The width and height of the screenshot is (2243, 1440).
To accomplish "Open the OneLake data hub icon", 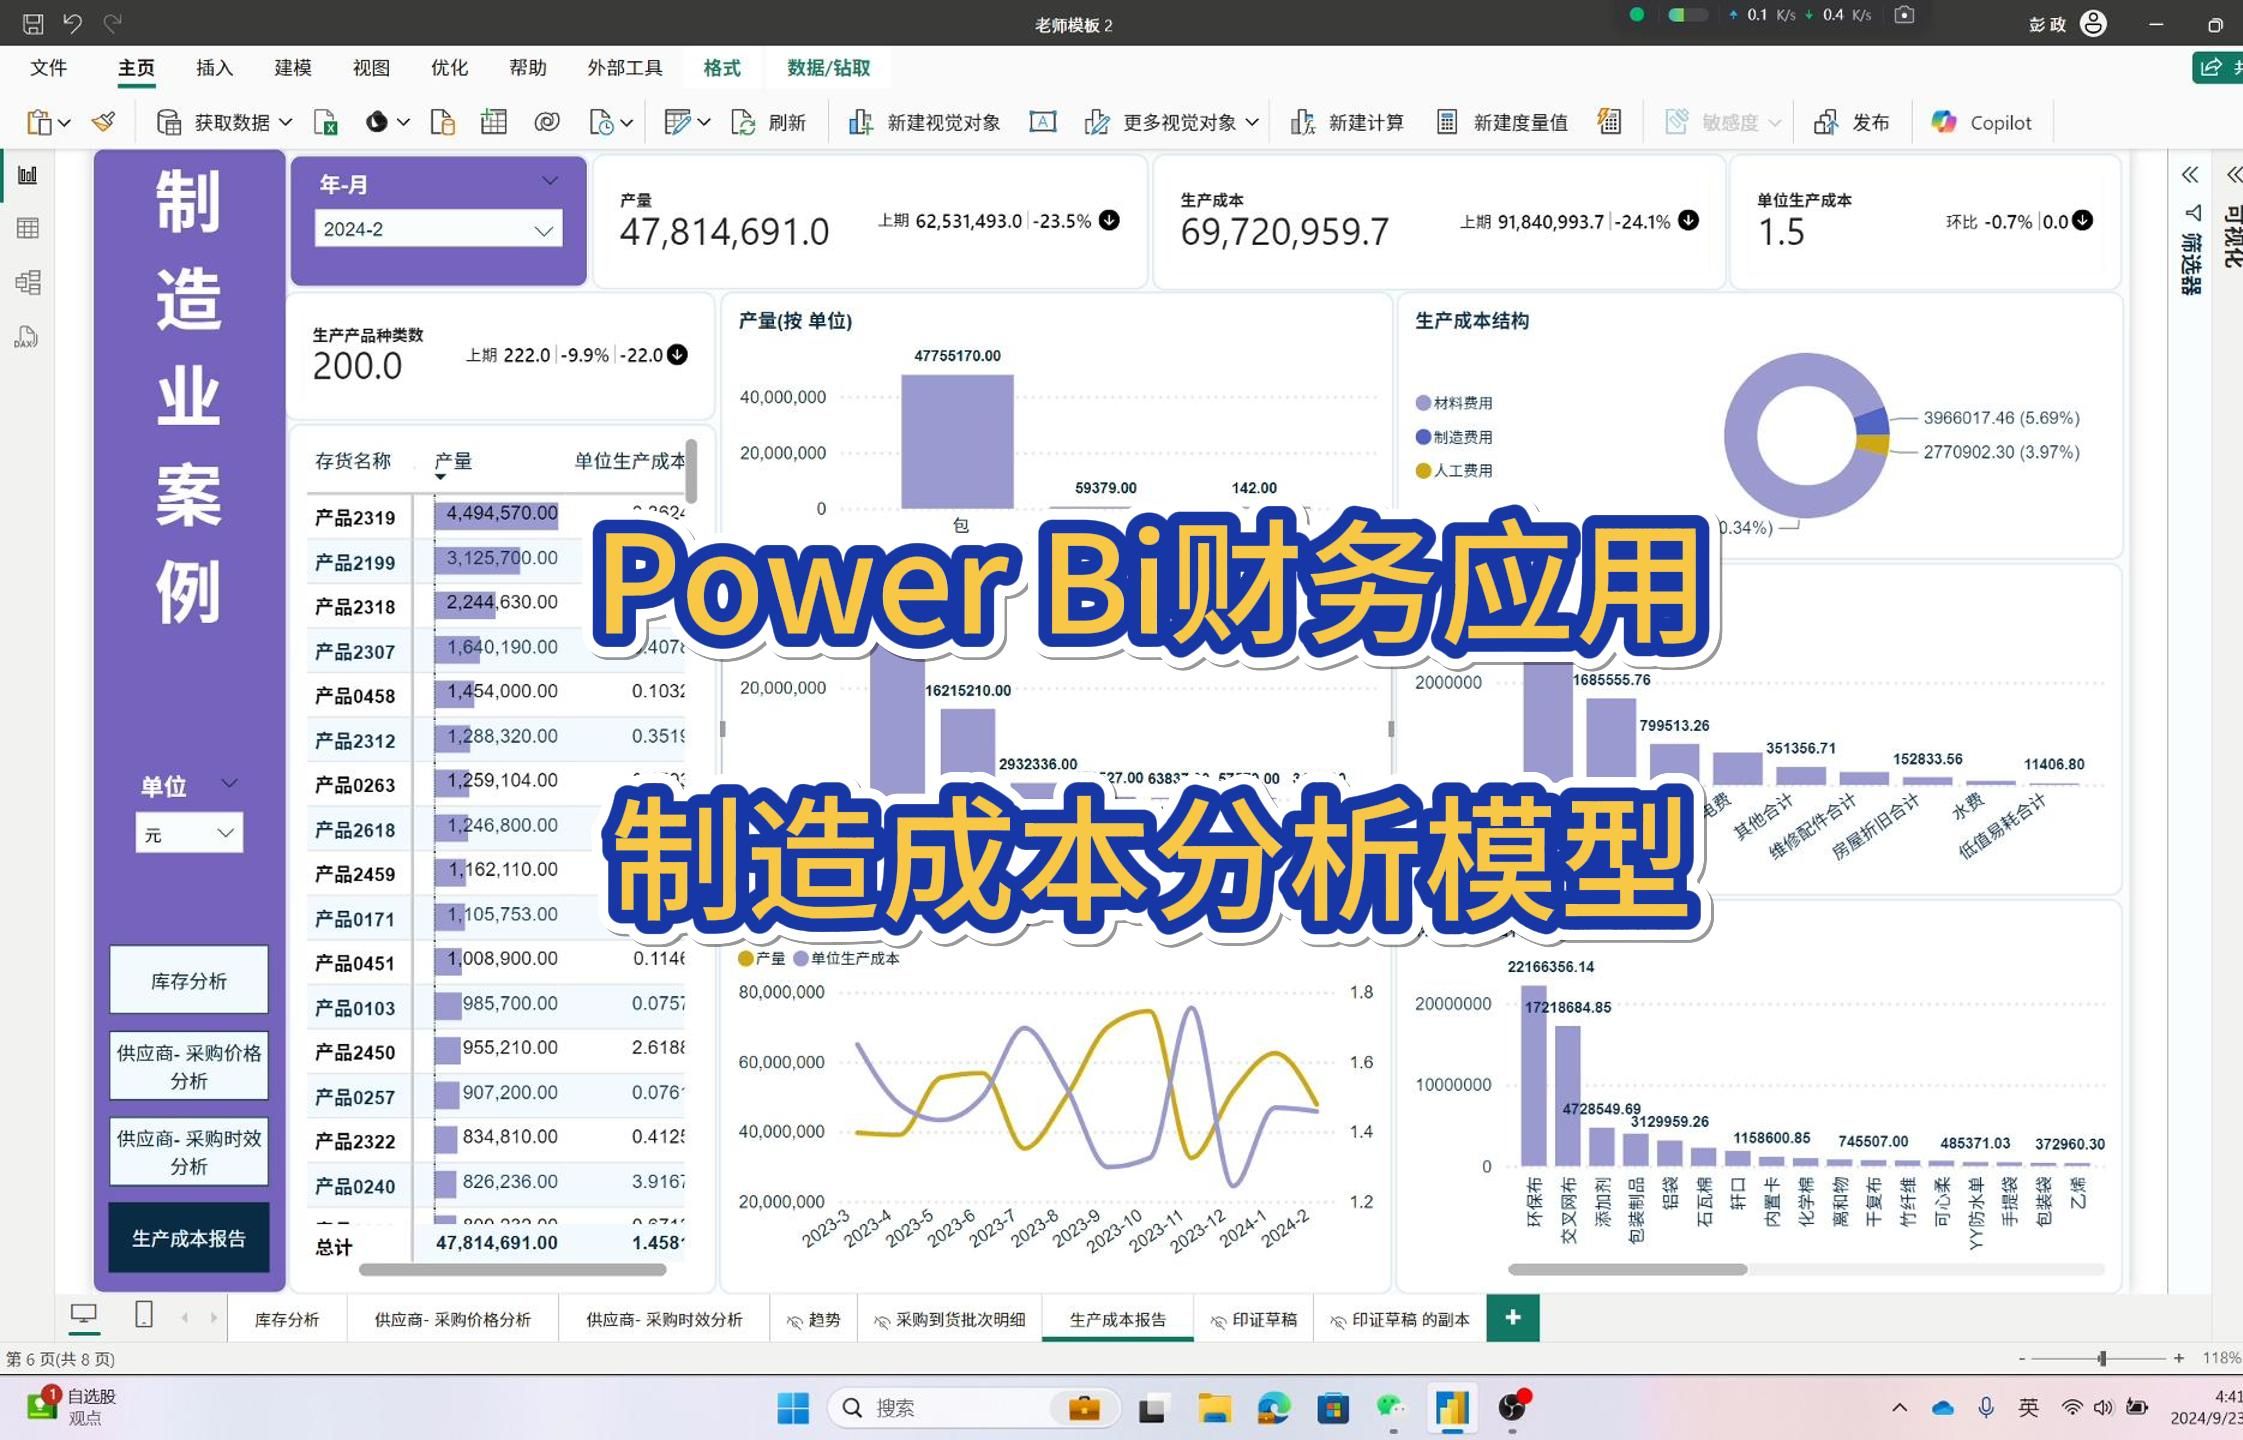I will click(x=377, y=122).
